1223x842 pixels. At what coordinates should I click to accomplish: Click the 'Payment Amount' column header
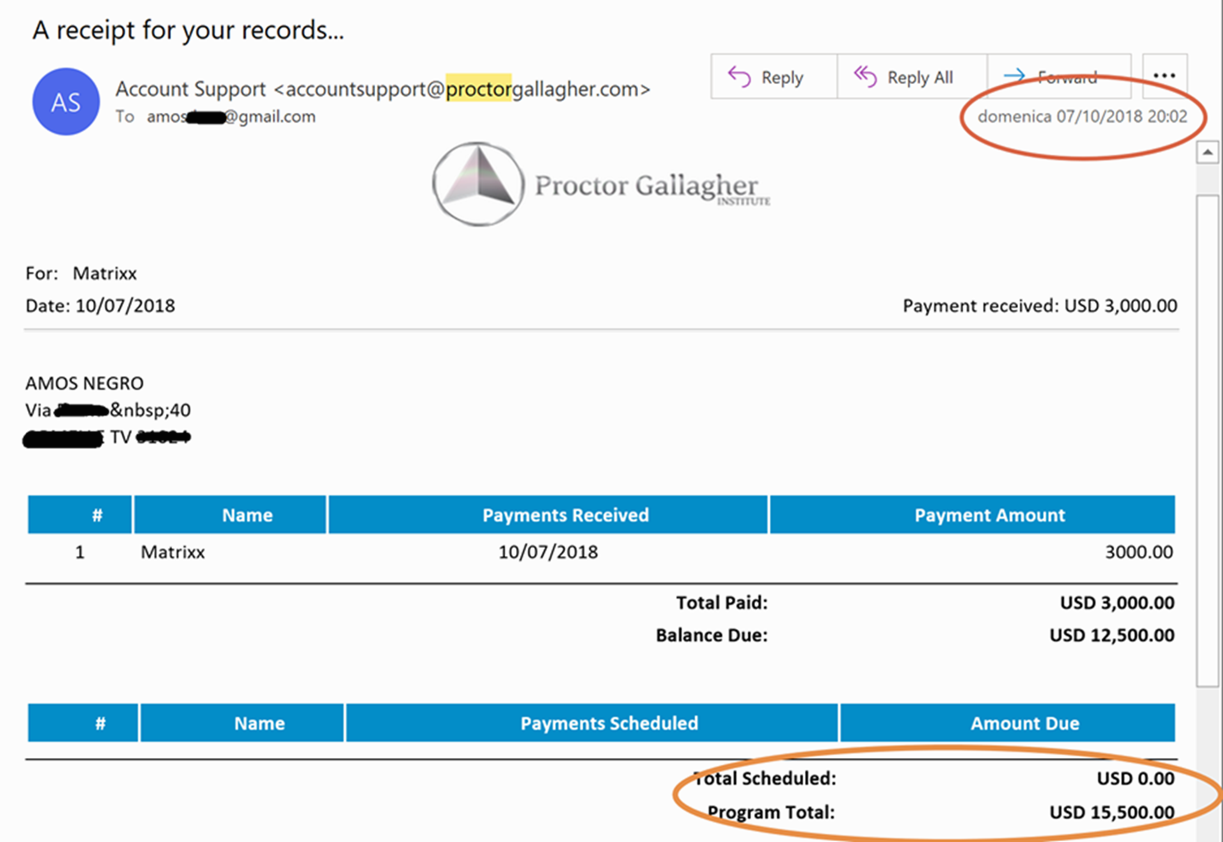(989, 515)
